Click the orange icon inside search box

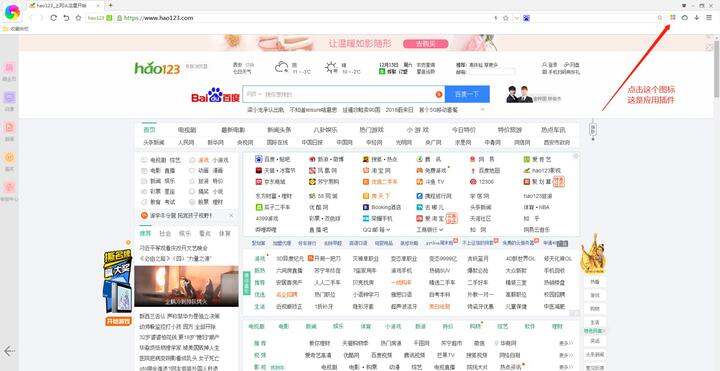pos(439,94)
